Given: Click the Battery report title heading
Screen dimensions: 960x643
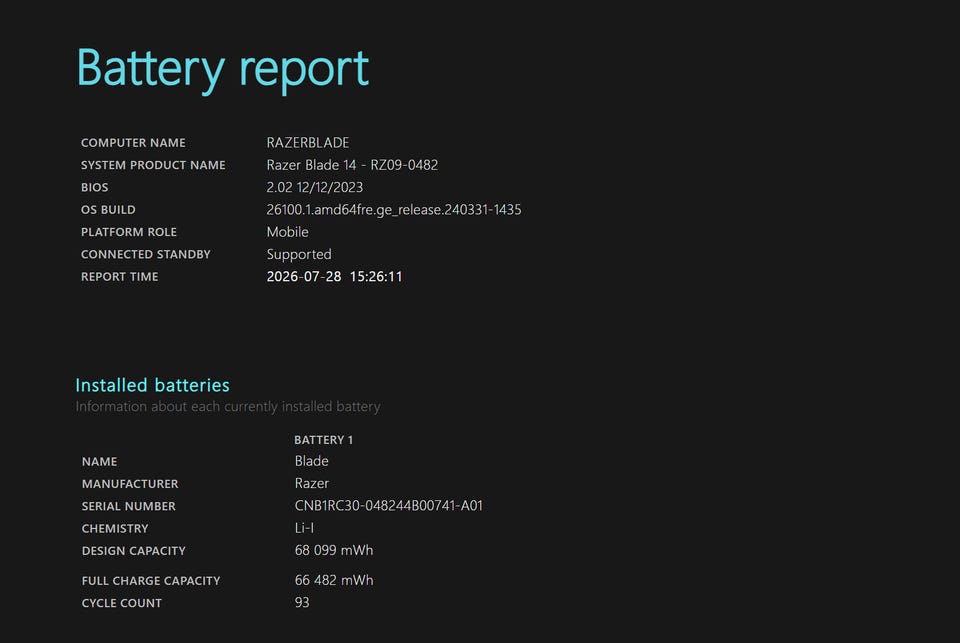Looking at the screenshot, I should [x=222, y=69].
